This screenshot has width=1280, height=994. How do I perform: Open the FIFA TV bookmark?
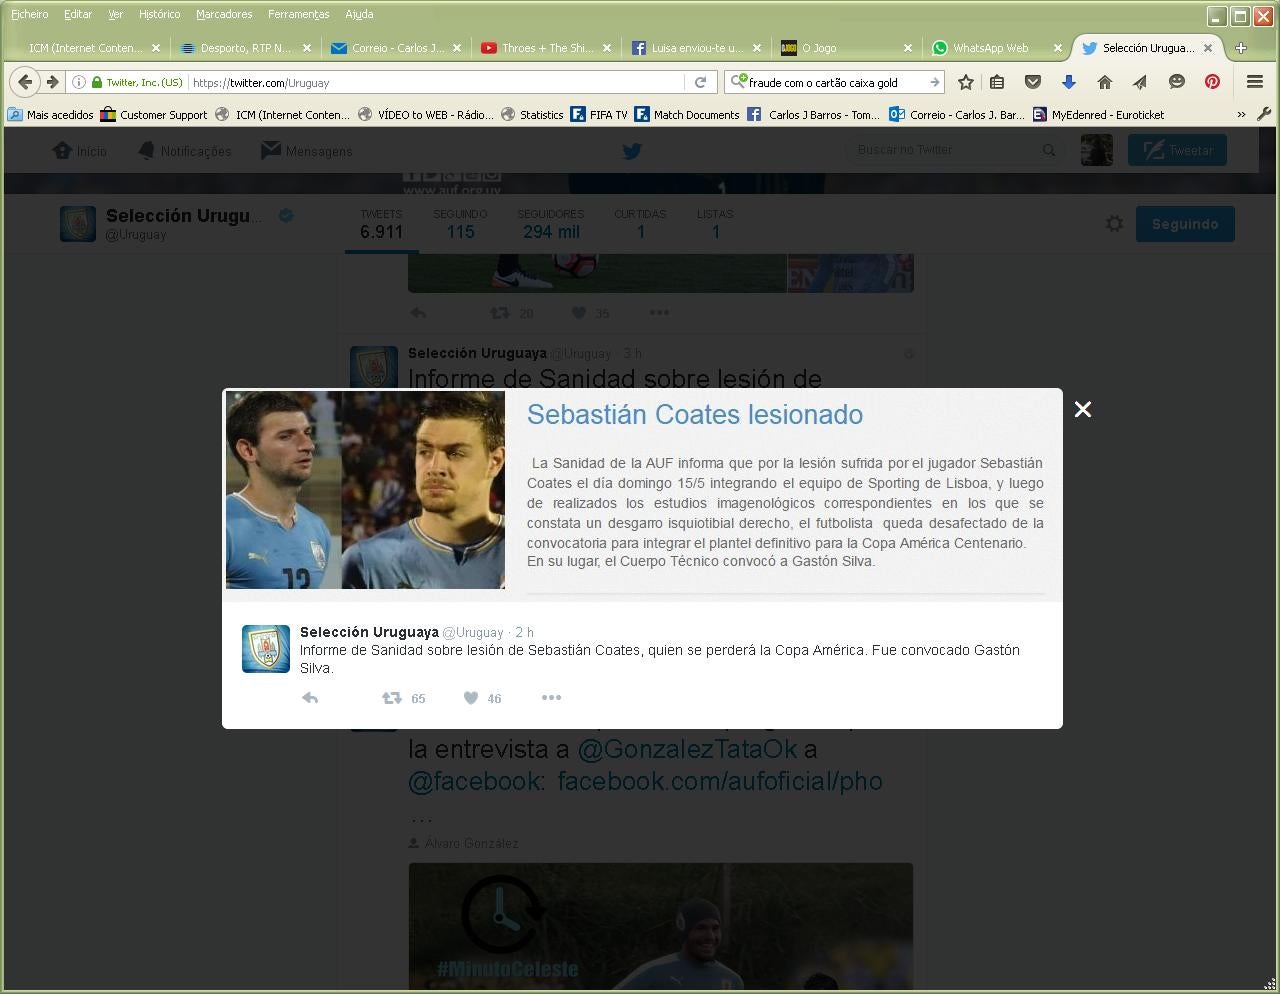tap(599, 114)
